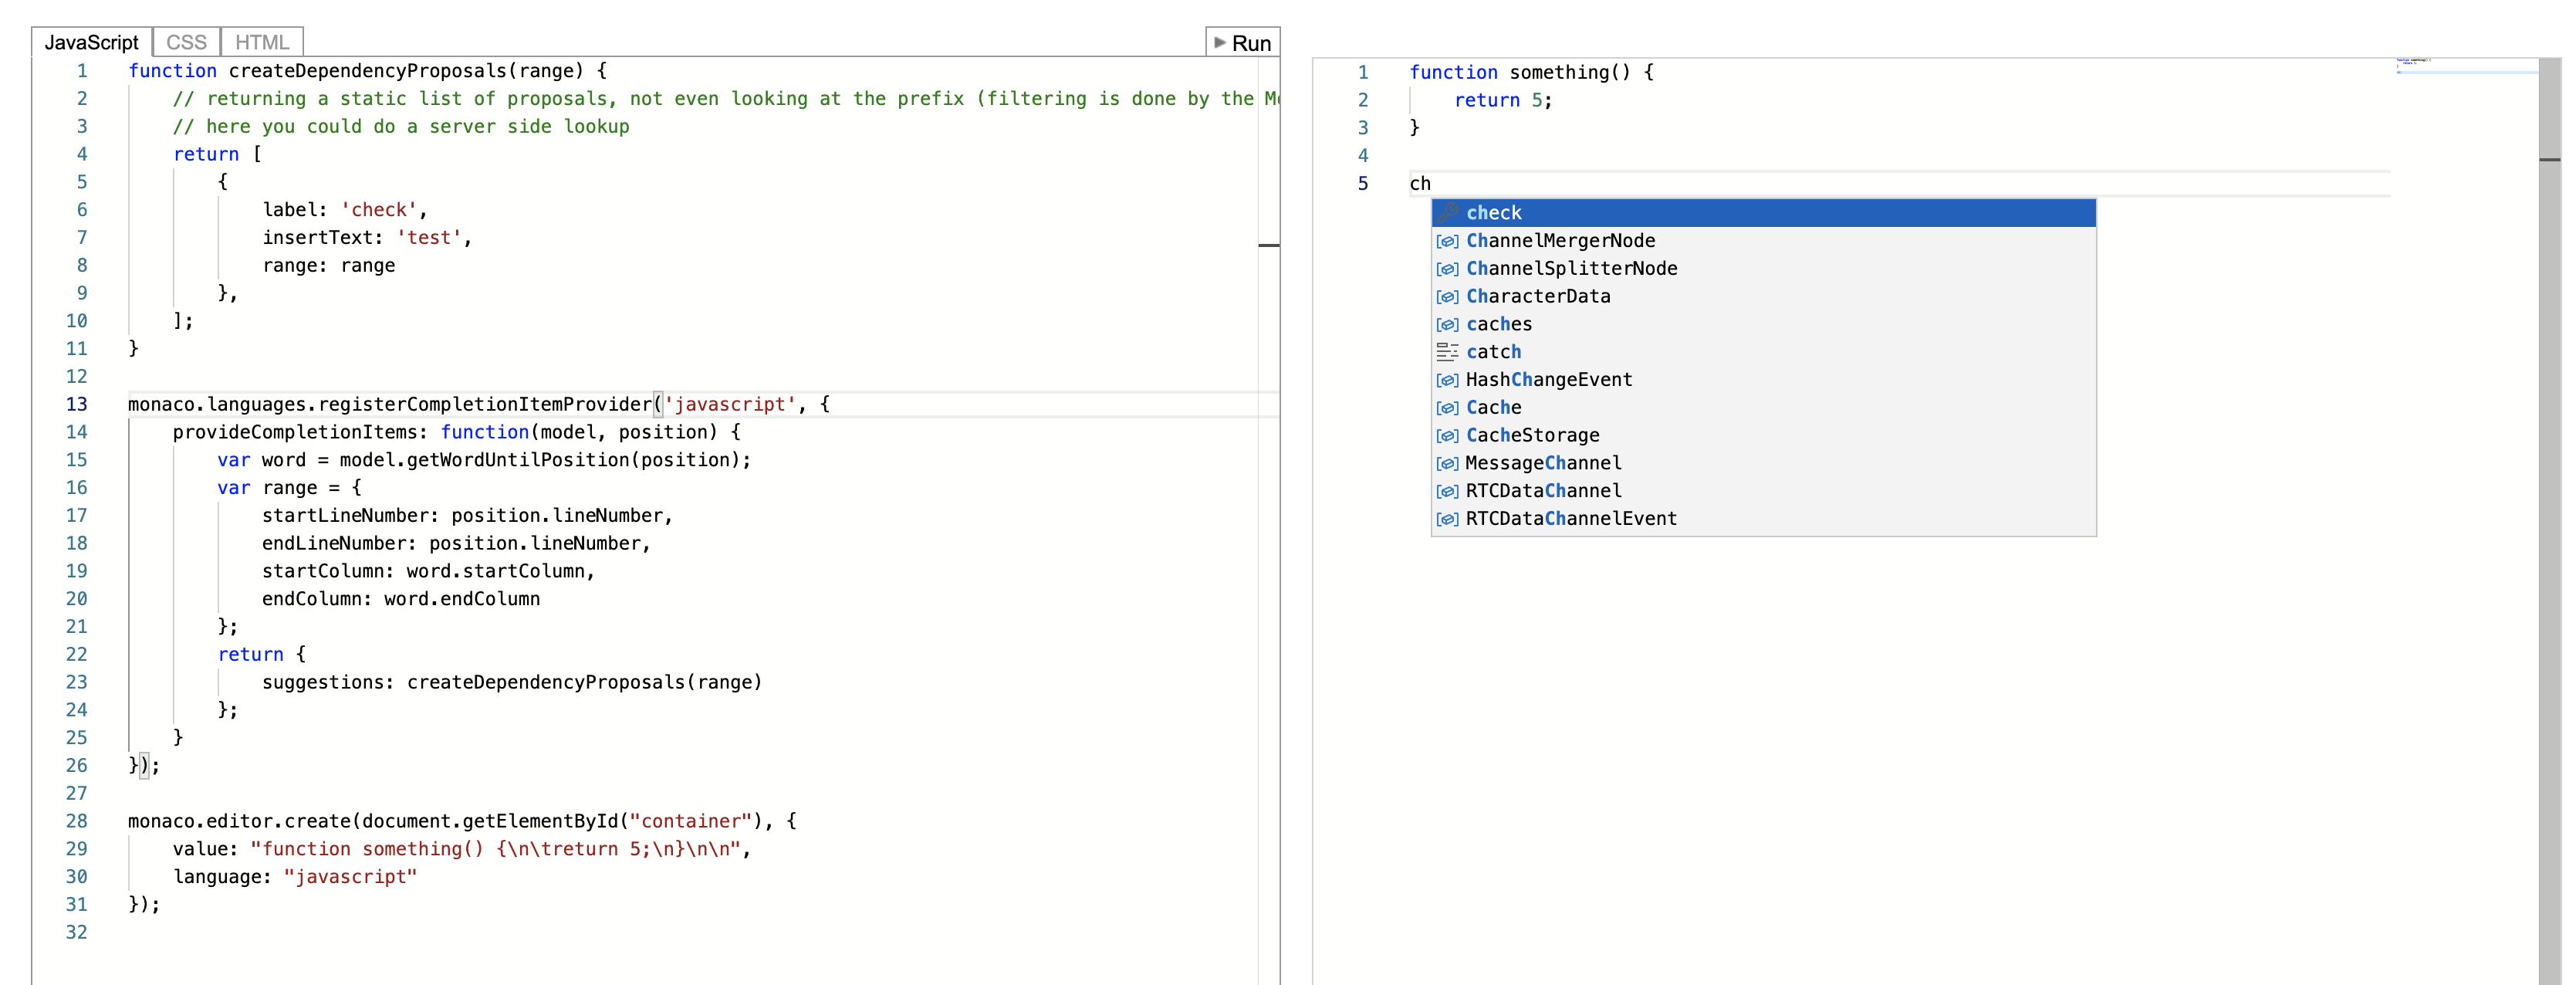Select the check completion suggestion
The height and width of the screenshot is (985, 2576).
click(x=1494, y=212)
